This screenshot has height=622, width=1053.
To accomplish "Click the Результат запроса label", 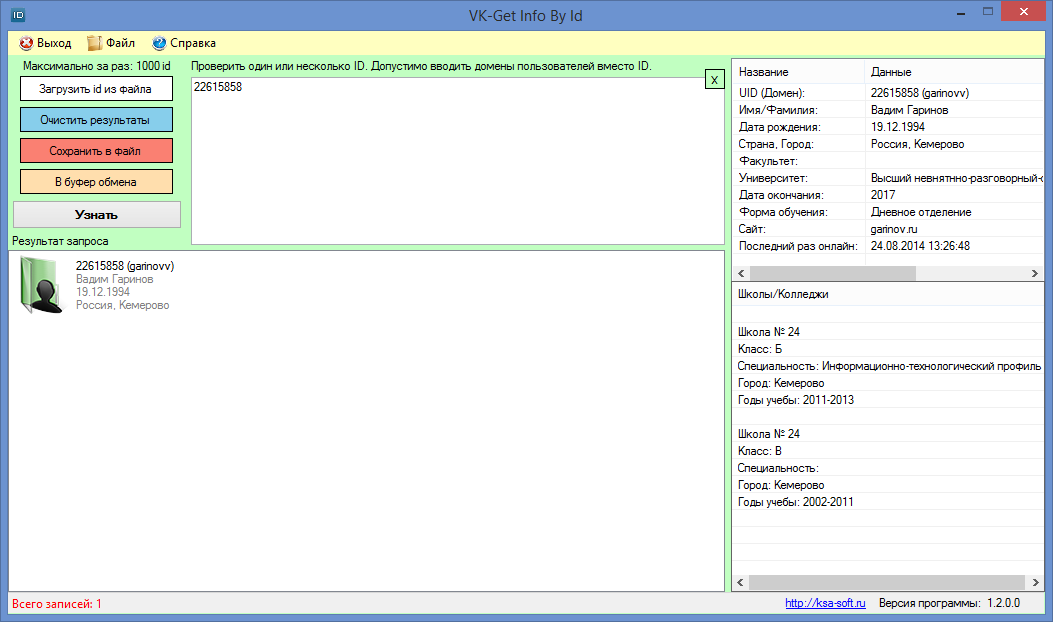I will (60, 240).
